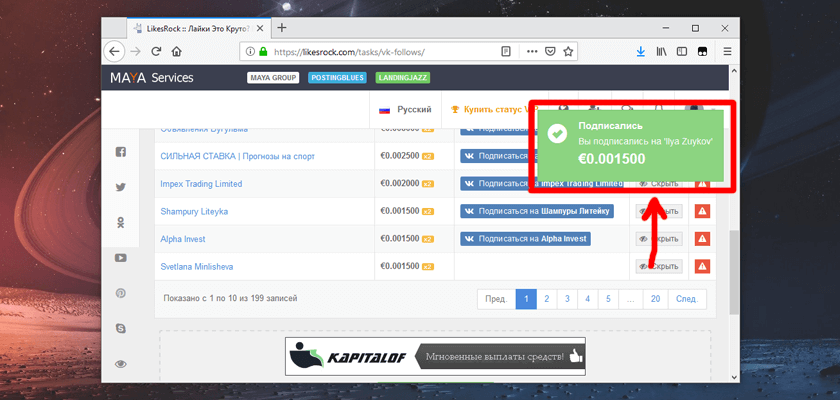Open the Русский language selector

pos(405,109)
